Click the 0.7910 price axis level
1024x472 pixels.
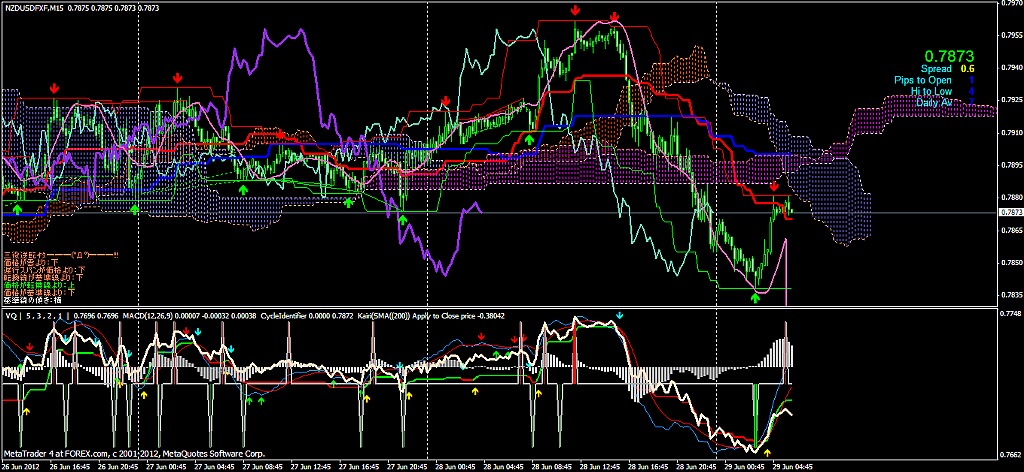pos(1011,133)
